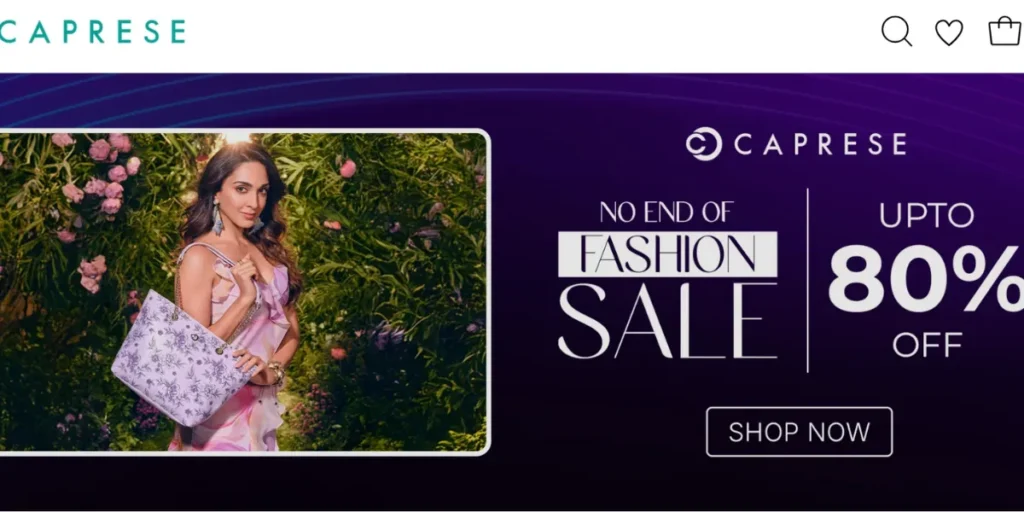Viewport: 1024px width, 512px height.
Task: Open the search magnifier icon
Action: (x=897, y=31)
